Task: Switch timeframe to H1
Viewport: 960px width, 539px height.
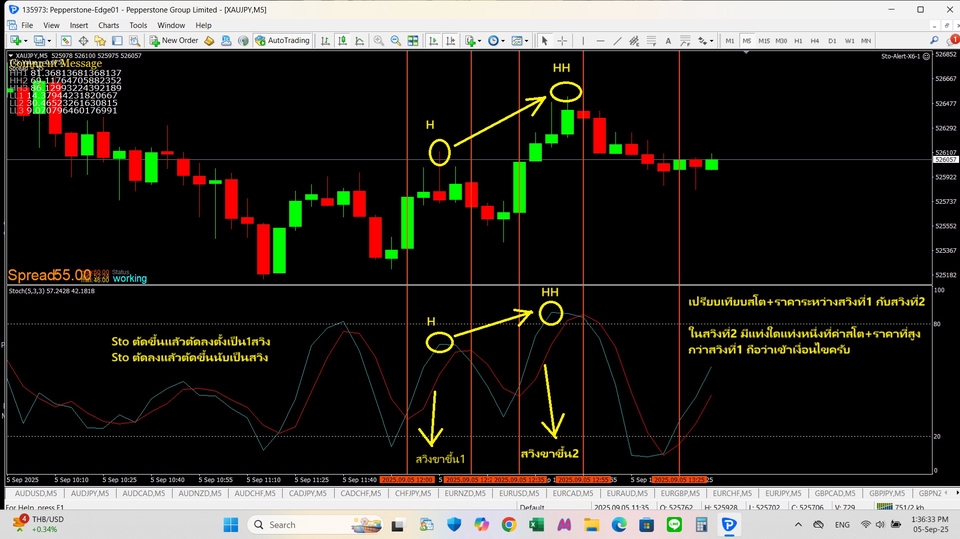Action: pos(798,40)
